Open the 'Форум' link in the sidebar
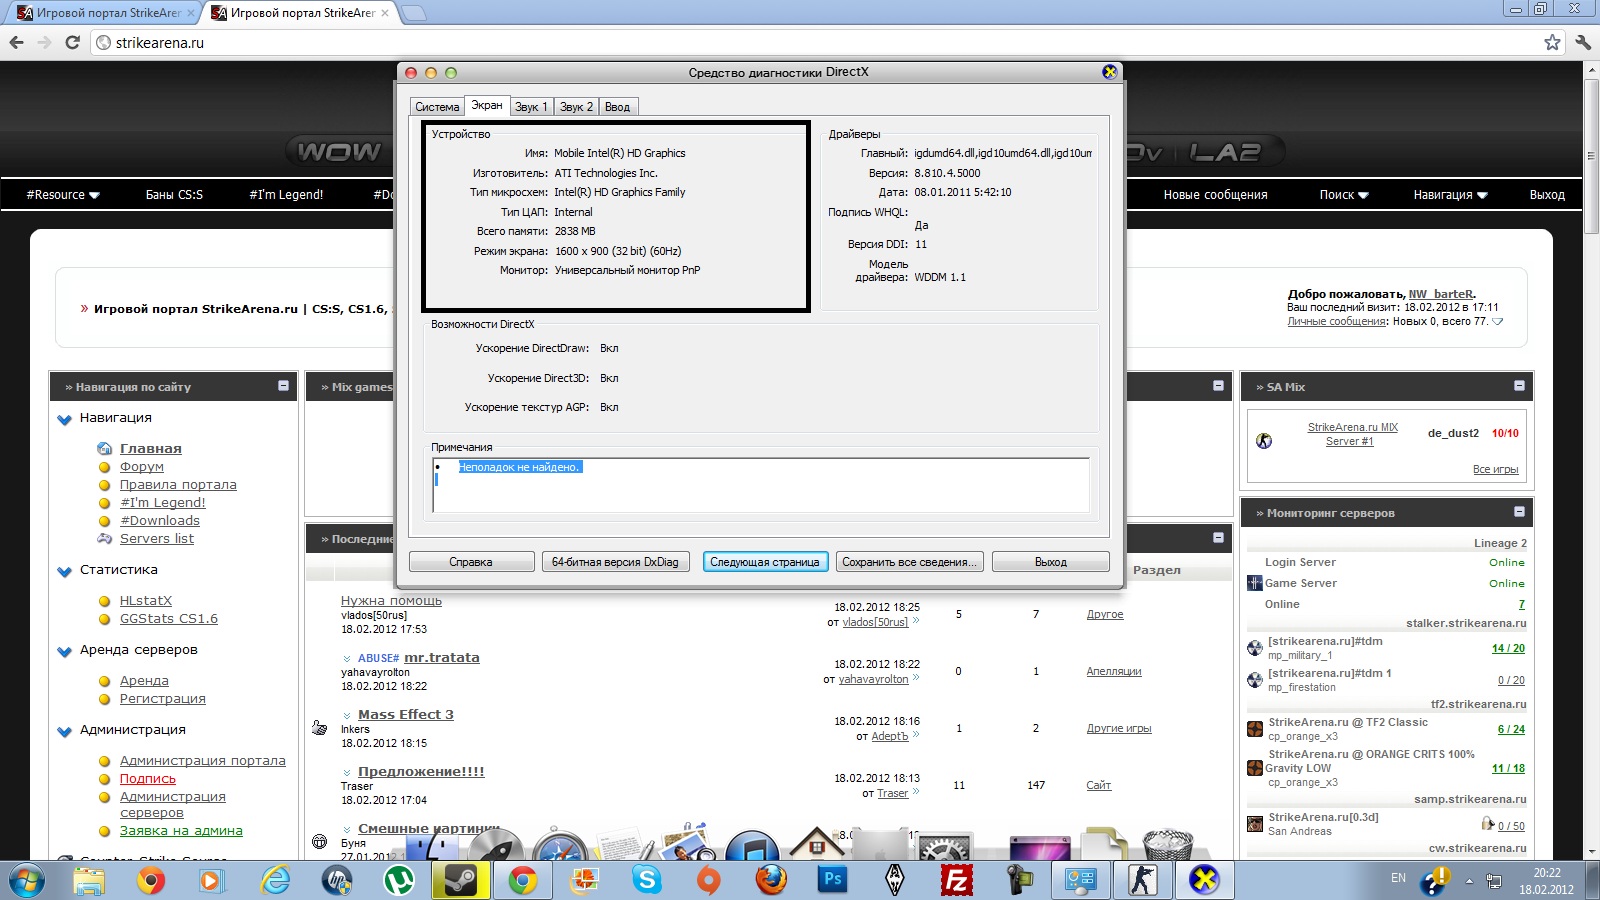 pos(142,467)
